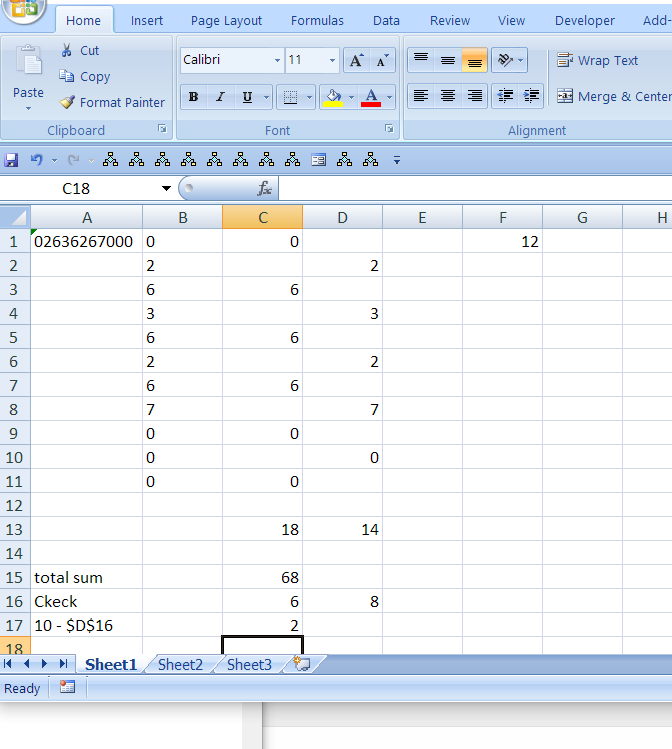Center text horizontally in the cell

click(448, 96)
